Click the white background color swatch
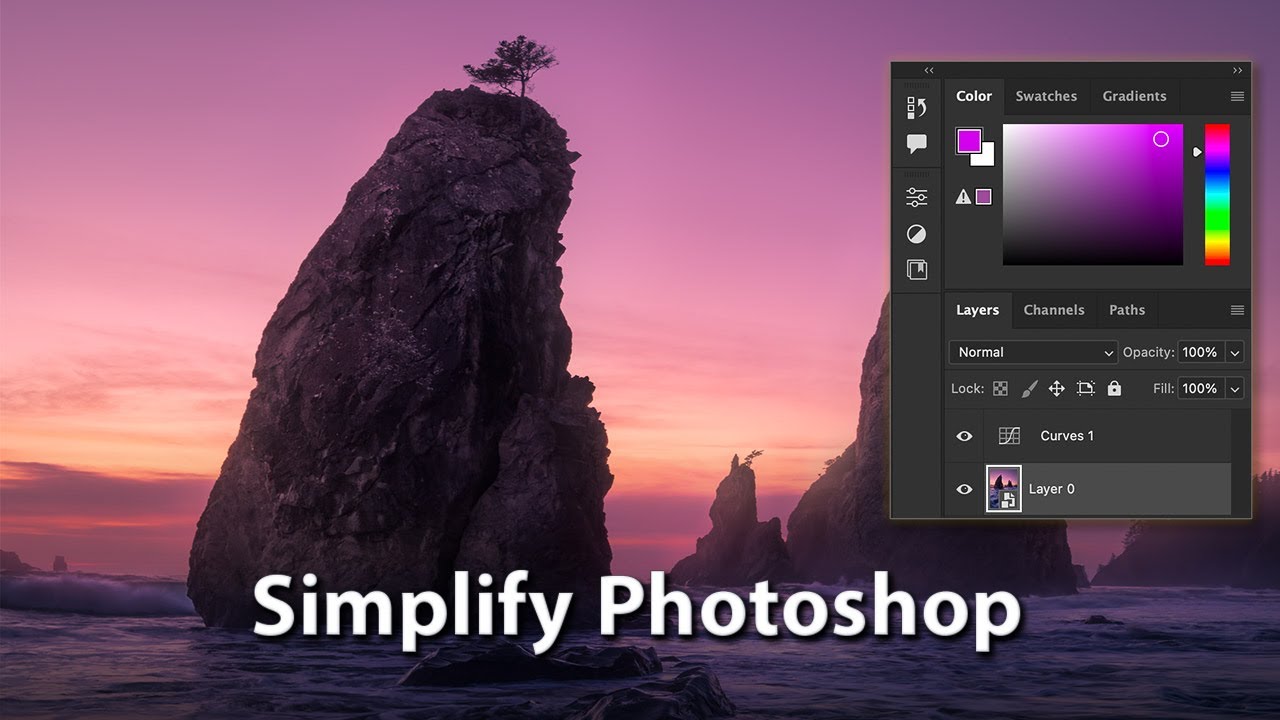1280x720 pixels. (986, 157)
